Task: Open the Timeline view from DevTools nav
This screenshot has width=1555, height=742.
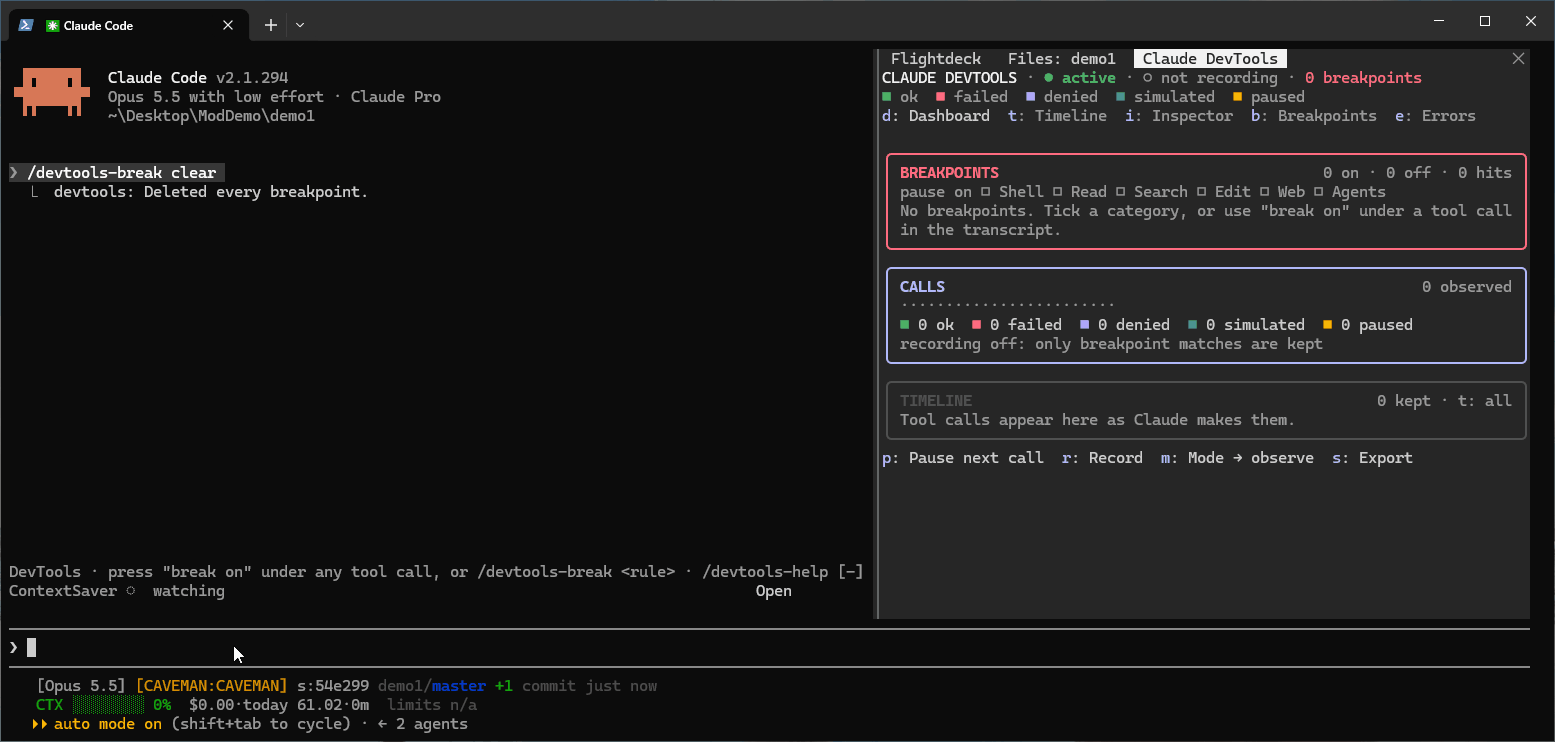Action: [1057, 116]
